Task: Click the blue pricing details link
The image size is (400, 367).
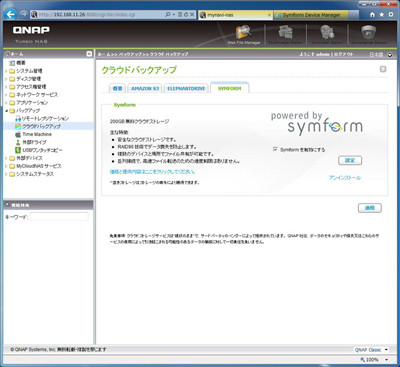Action: point(152,172)
